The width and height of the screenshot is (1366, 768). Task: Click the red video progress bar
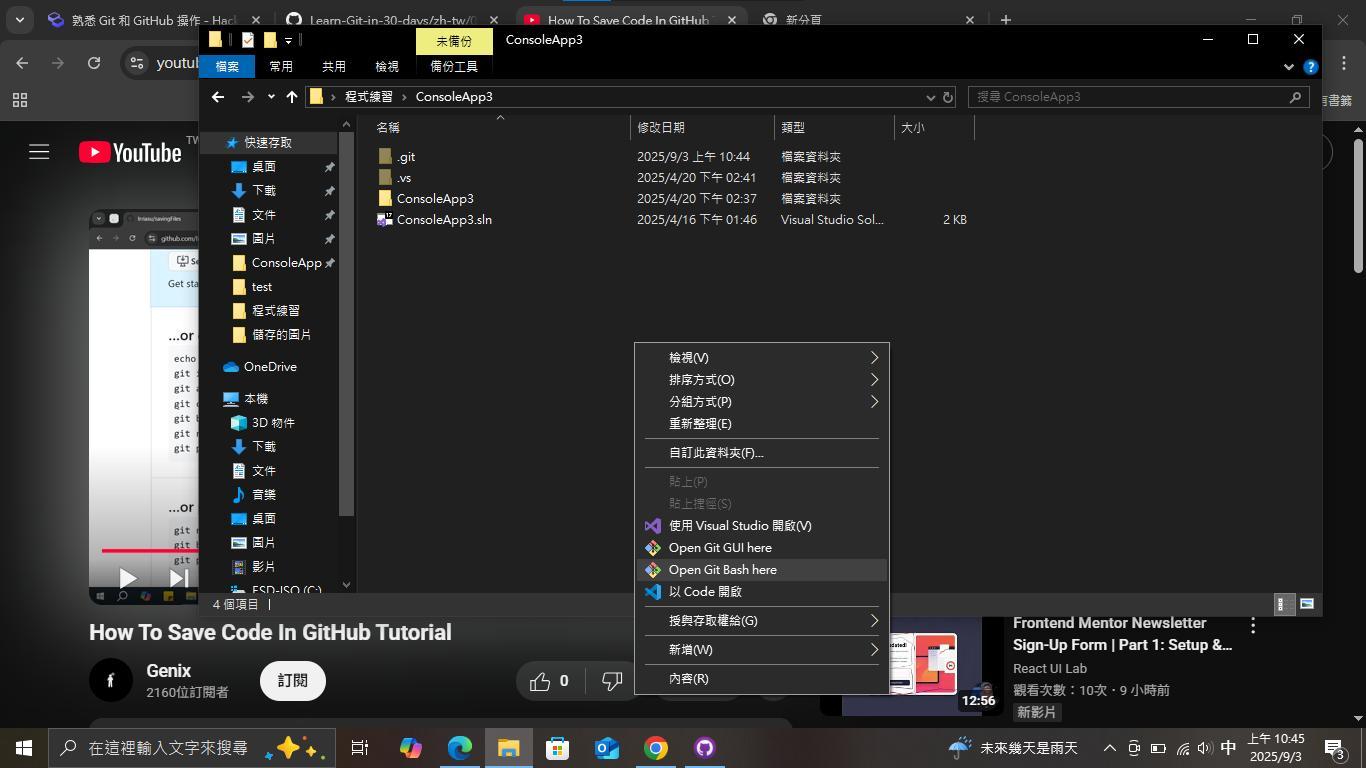(x=150, y=550)
